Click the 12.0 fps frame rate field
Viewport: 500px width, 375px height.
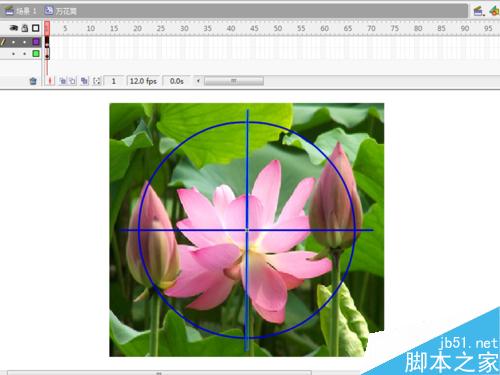[x=143, y=81]
